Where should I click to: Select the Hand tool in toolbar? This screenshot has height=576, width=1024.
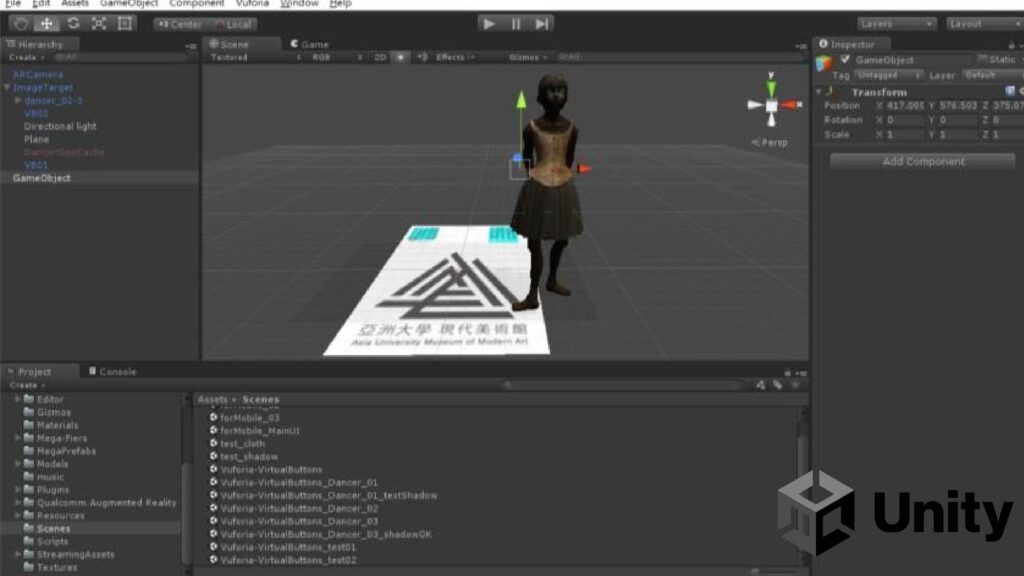click(x=21, y=24)
